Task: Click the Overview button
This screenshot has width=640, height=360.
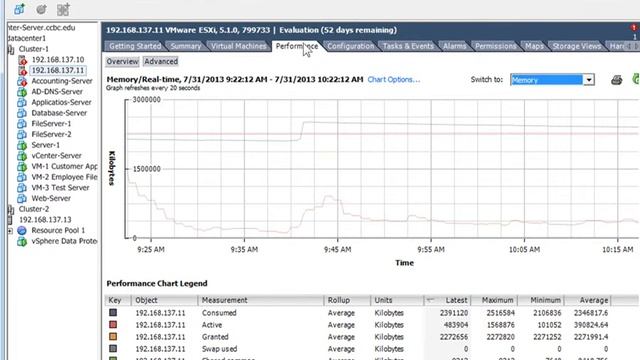Action: [122, 62]
